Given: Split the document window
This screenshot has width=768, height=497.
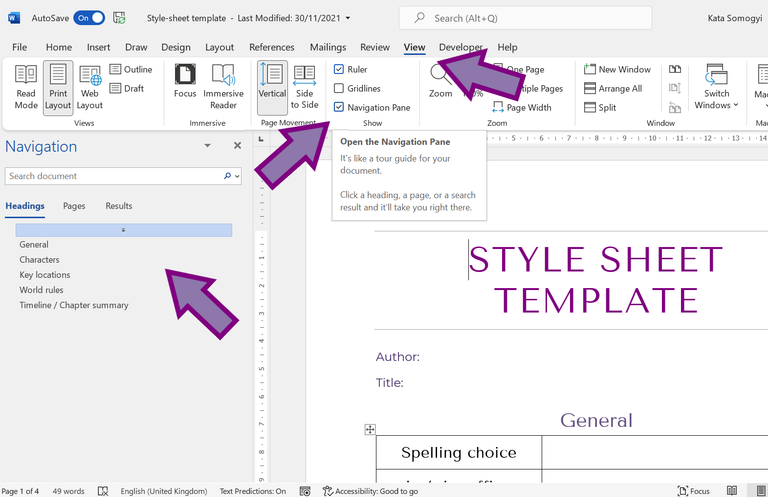Looking at the screenshot, I should [600, 108].
